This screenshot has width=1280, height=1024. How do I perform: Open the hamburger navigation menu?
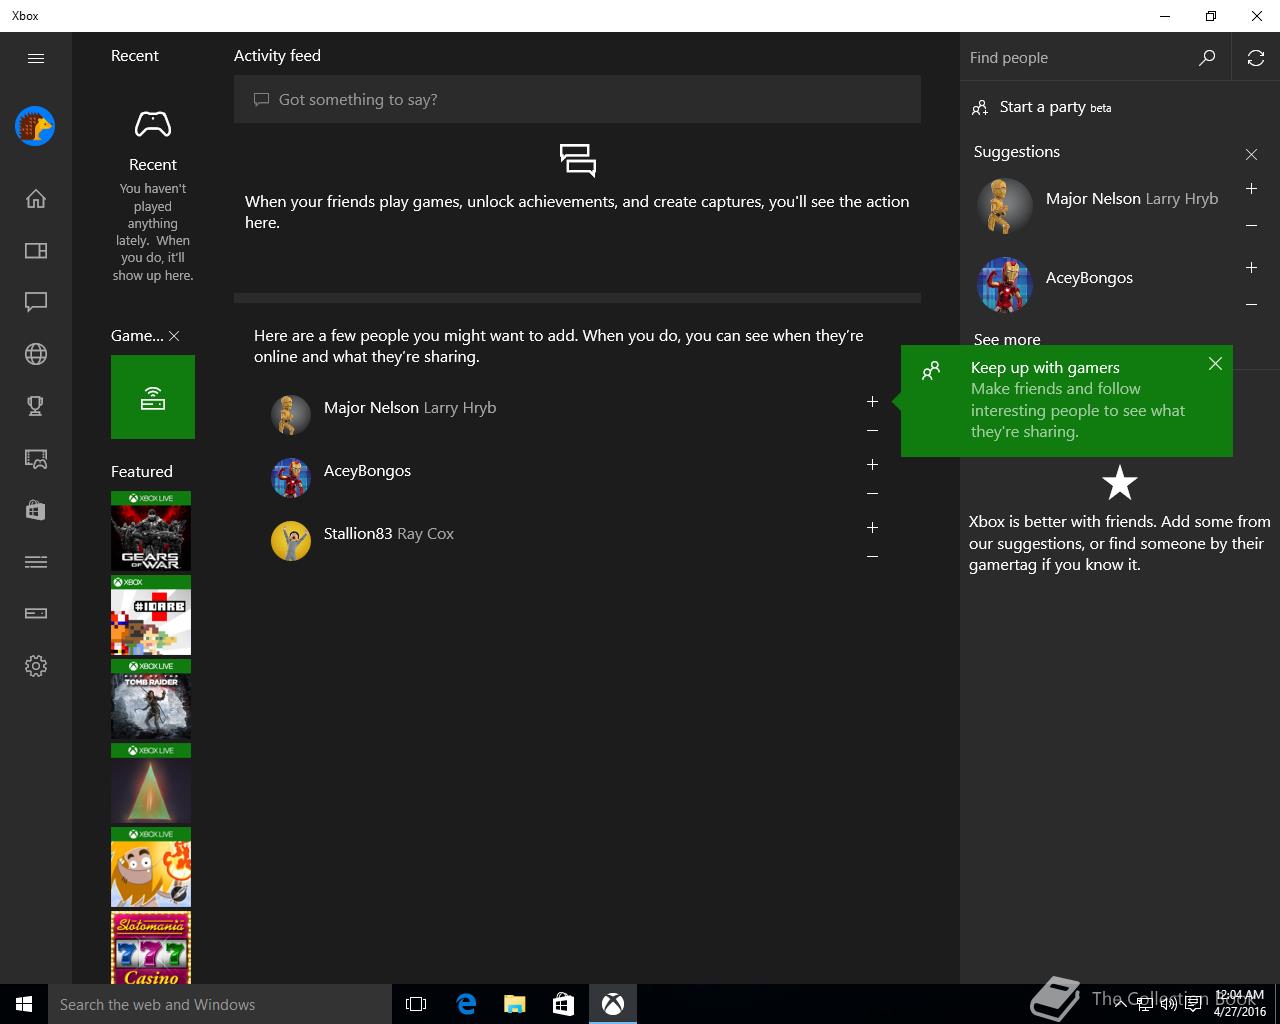tap(36, 58)
